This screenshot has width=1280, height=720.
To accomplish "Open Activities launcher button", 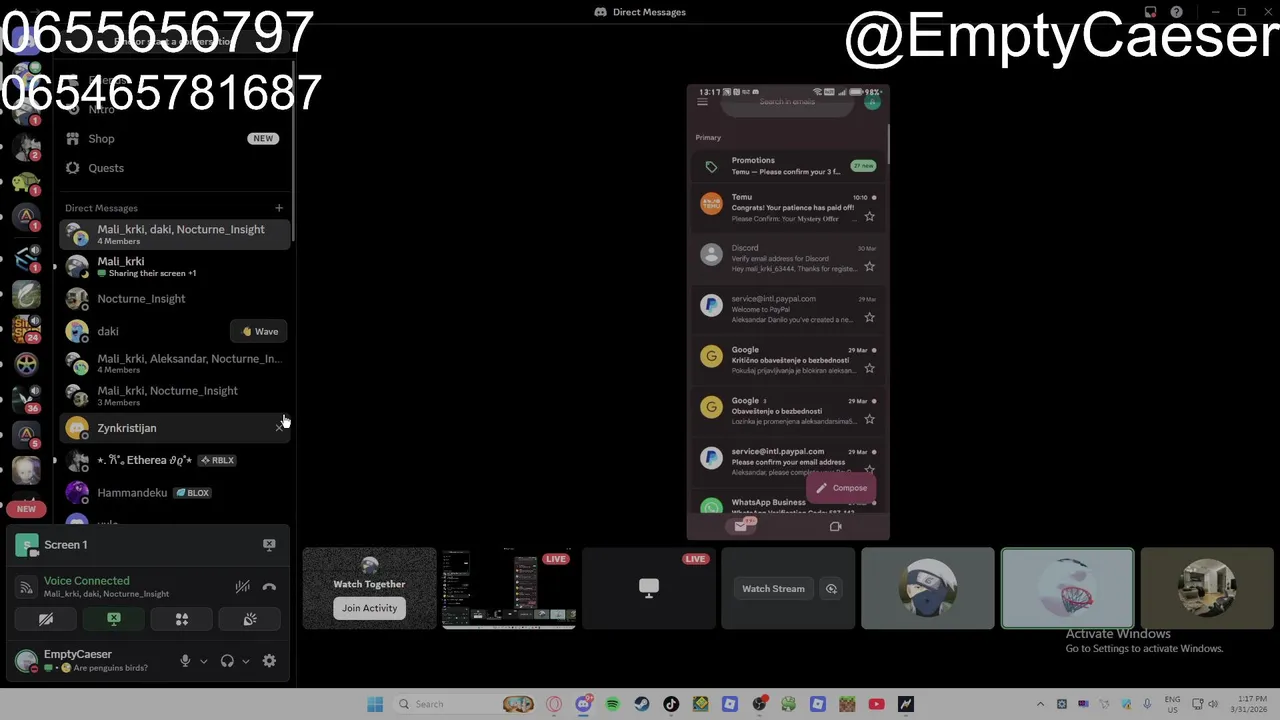I will pos(182,620).
